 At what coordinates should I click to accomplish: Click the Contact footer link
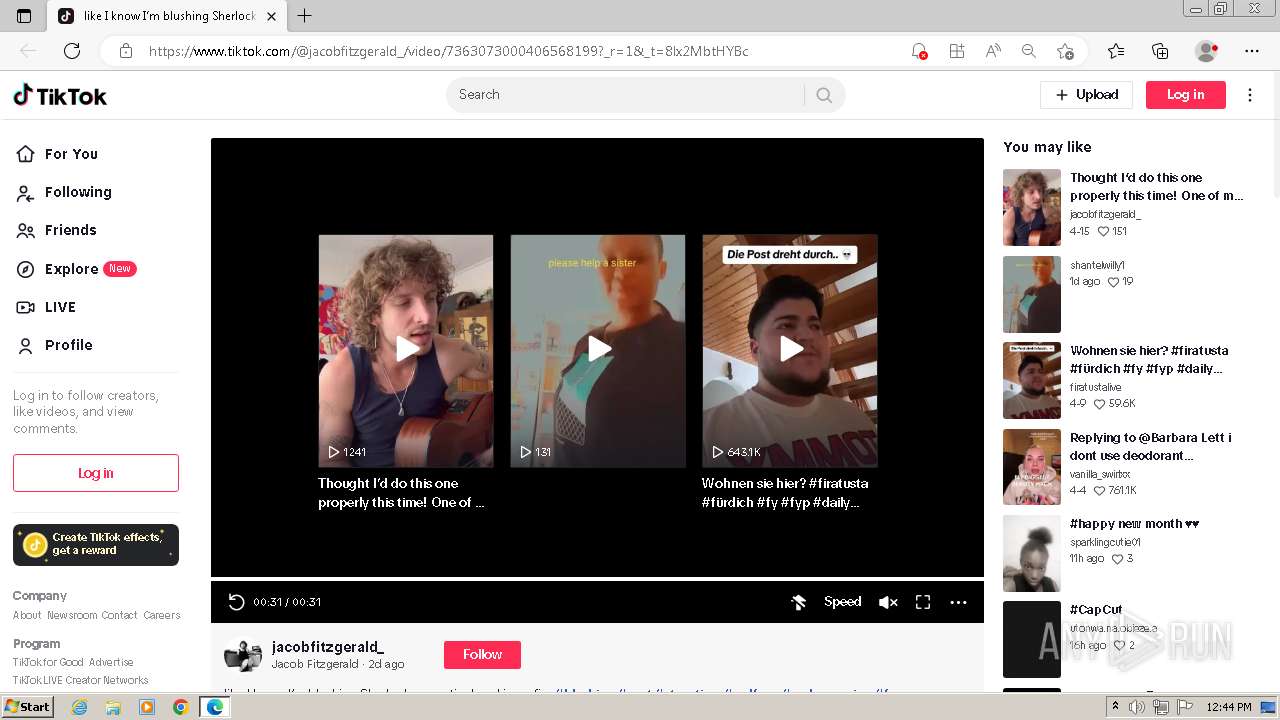tap(119, 615)
